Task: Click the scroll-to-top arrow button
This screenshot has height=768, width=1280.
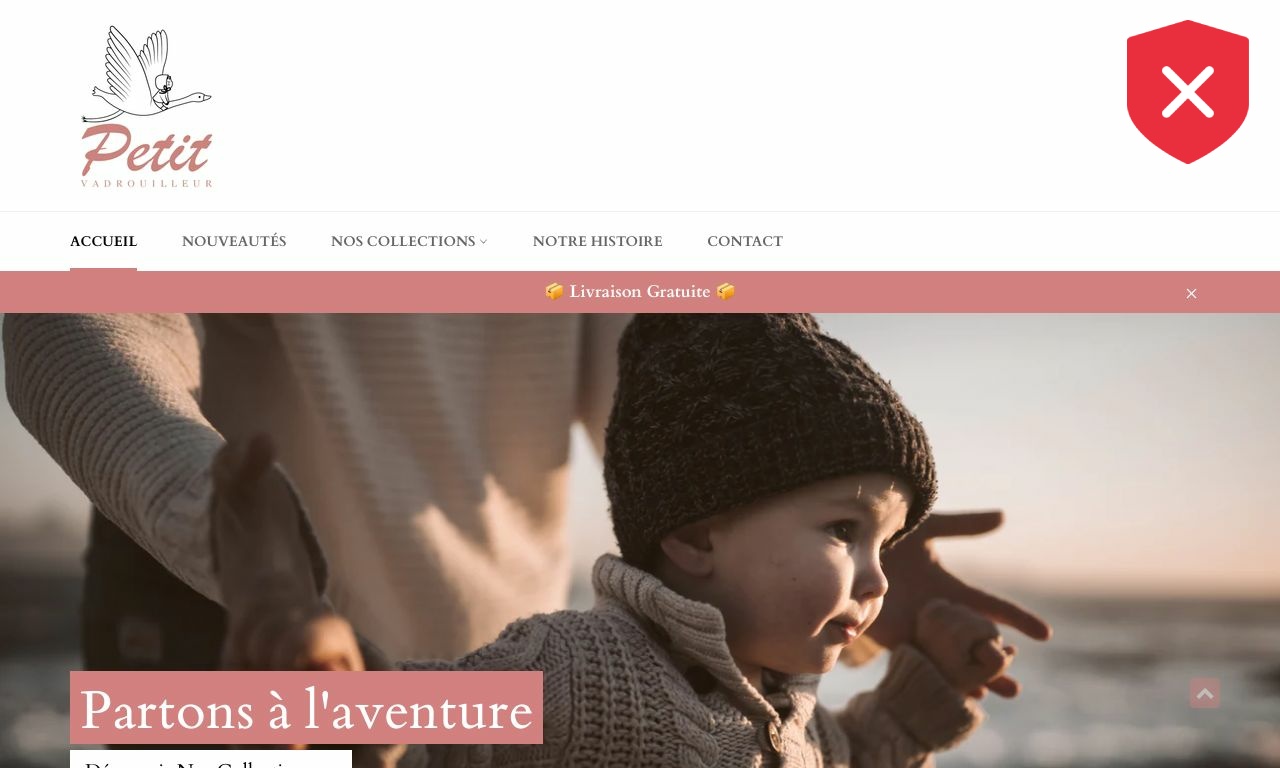Action: click(1205, 693)
